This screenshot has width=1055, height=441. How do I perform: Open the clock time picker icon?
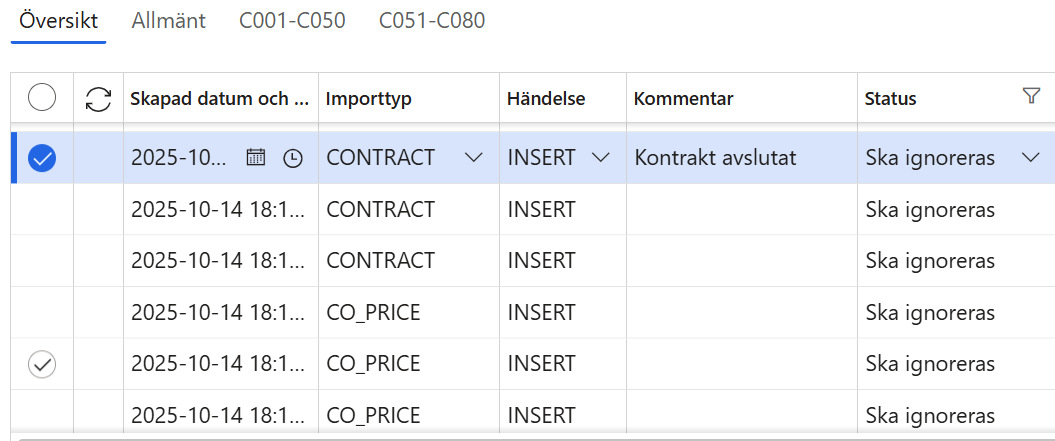click(x=292, y=158)
